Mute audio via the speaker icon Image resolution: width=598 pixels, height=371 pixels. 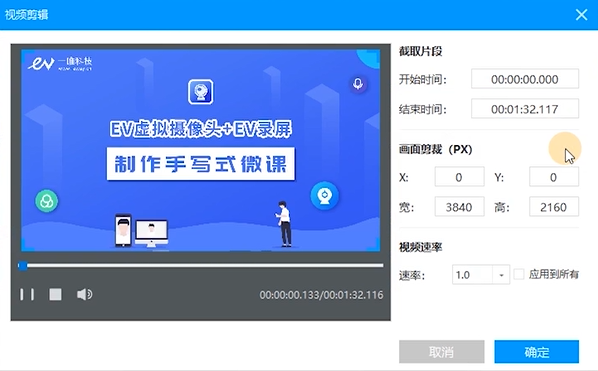point(84,294)
